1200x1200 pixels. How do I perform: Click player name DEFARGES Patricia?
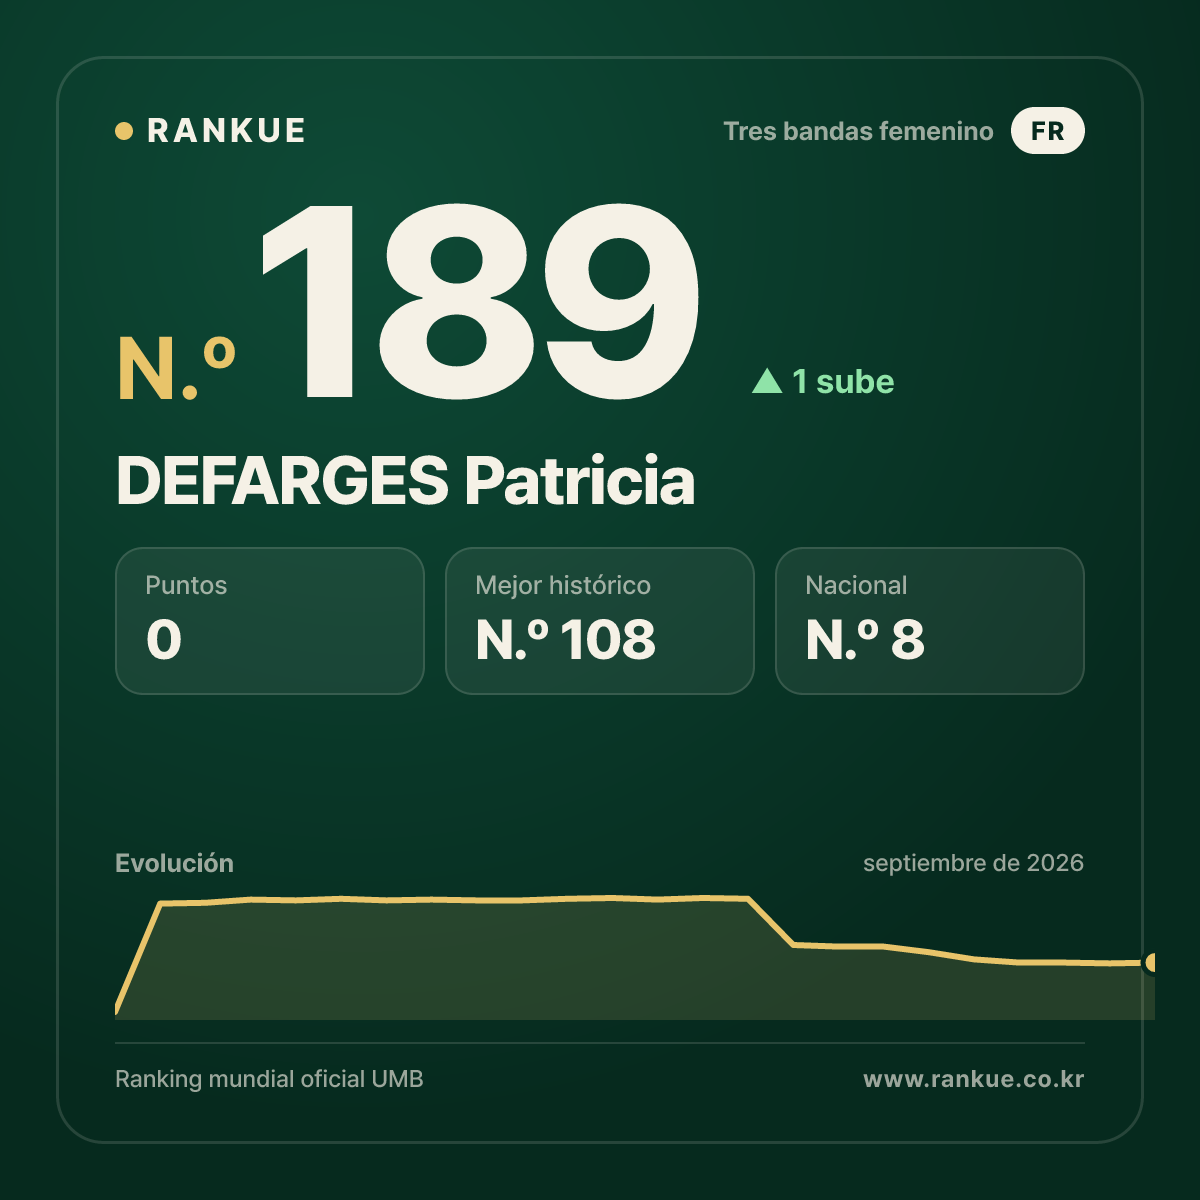(405, 481)
